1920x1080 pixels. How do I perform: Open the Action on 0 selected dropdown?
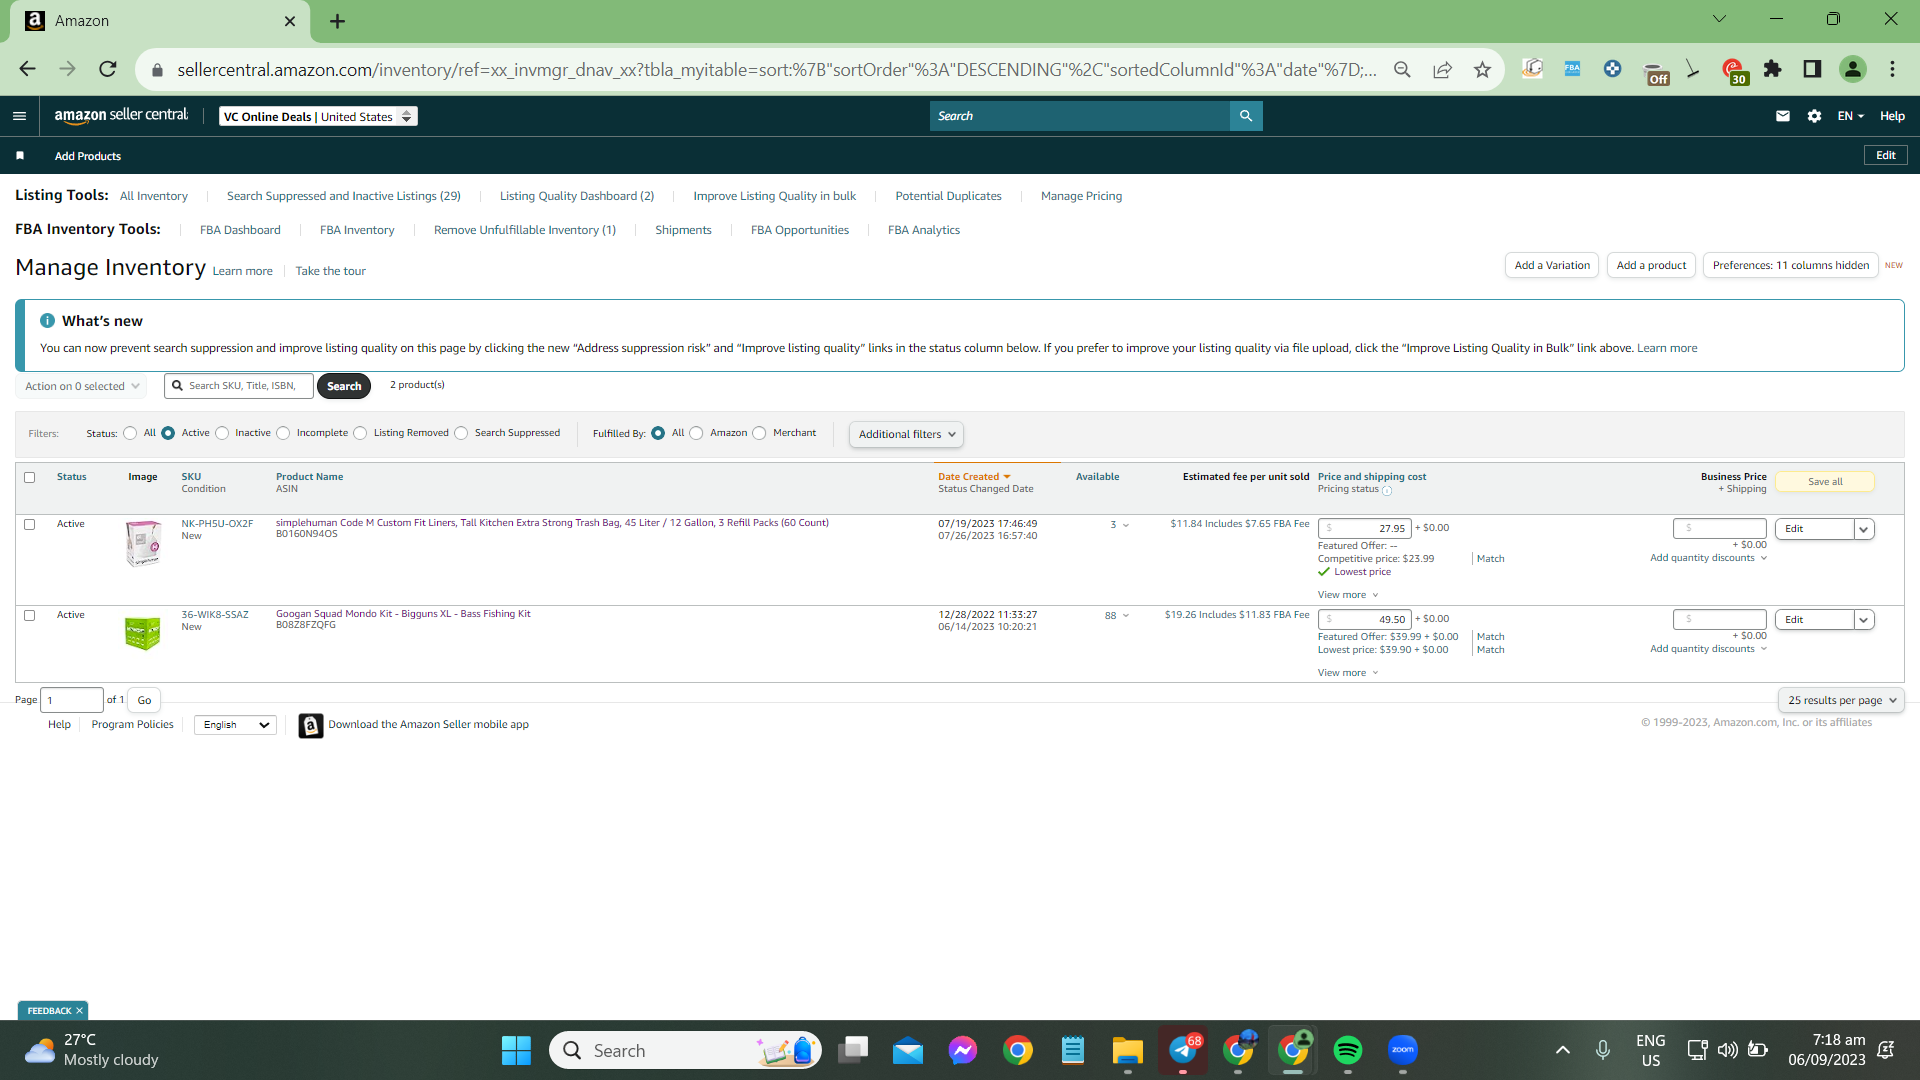[82, 386]
